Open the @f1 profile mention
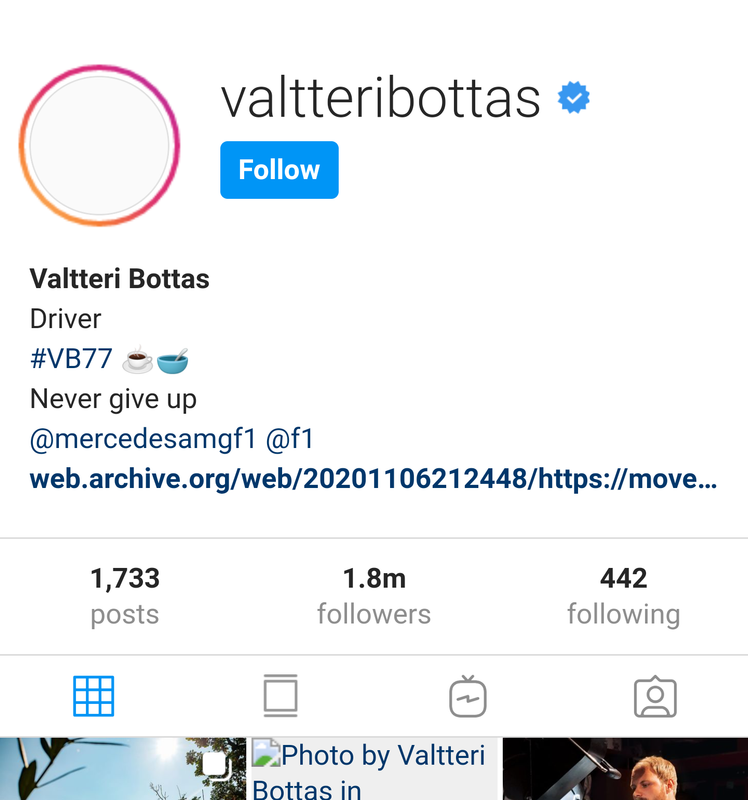Image resolution: width=748 pixels, height=800 pixels. [x=290, y=439]
